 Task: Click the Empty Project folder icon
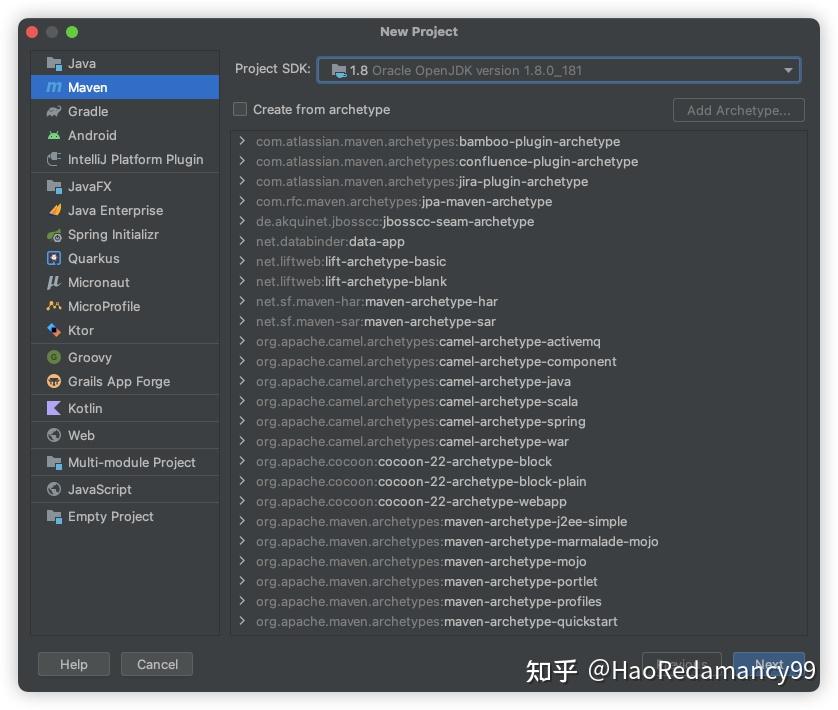[54, 516]
